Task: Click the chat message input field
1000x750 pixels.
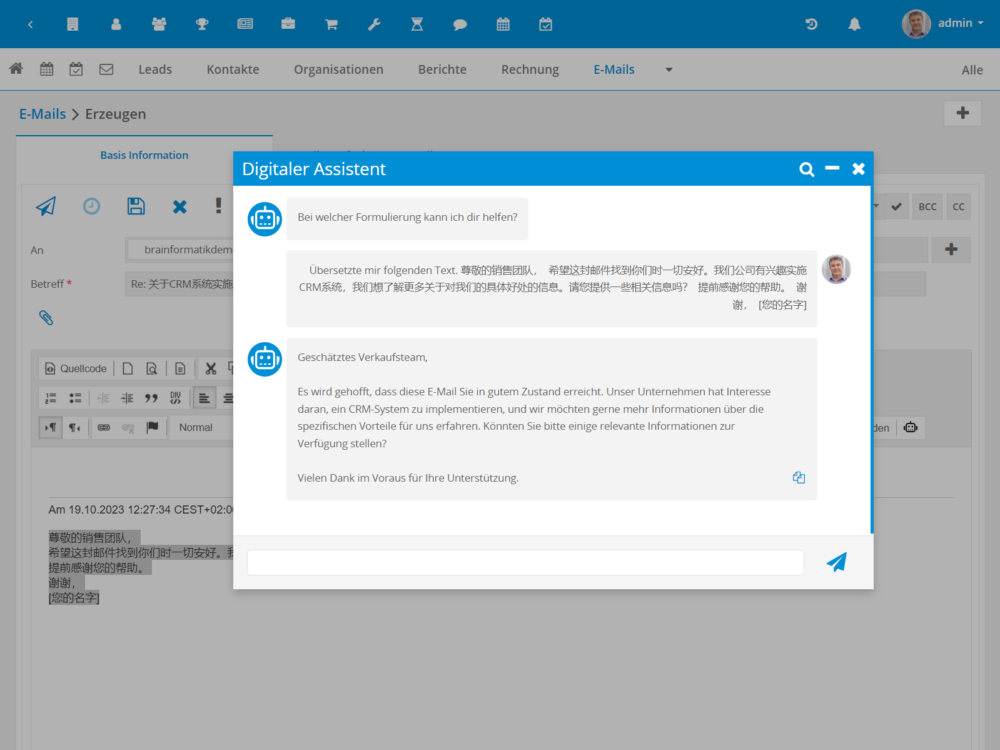Action: tap(525, 563)
